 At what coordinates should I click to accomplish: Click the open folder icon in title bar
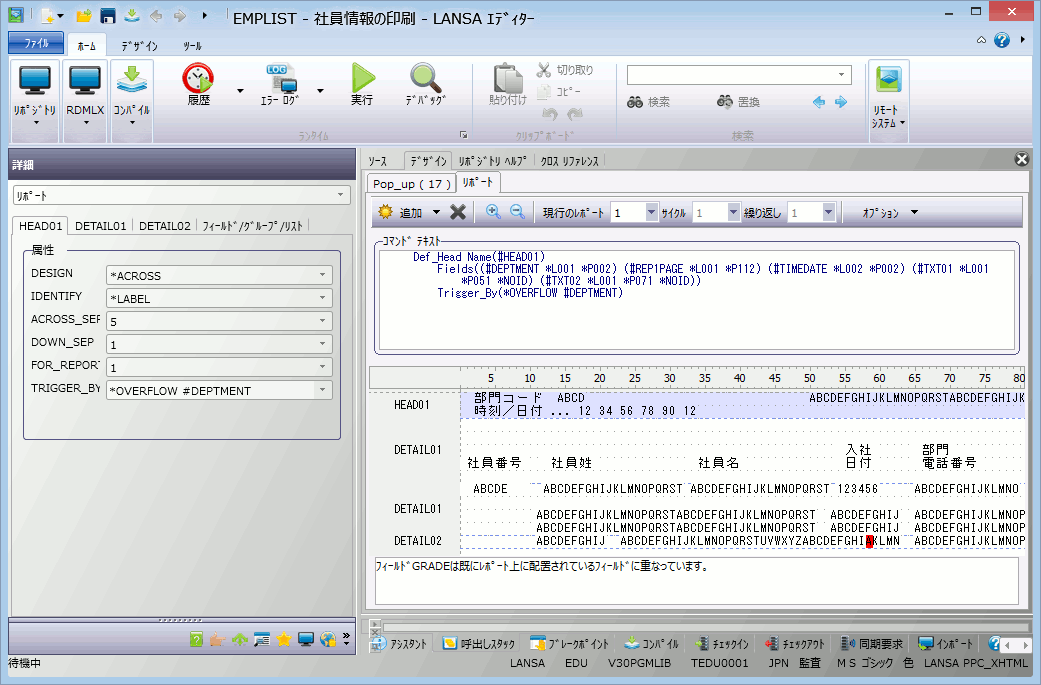(84, 16)
